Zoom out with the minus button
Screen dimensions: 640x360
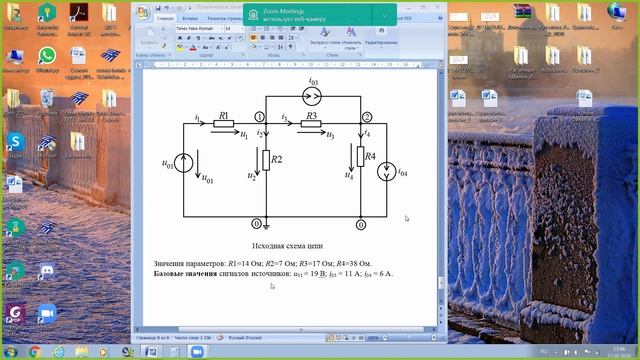385,338
